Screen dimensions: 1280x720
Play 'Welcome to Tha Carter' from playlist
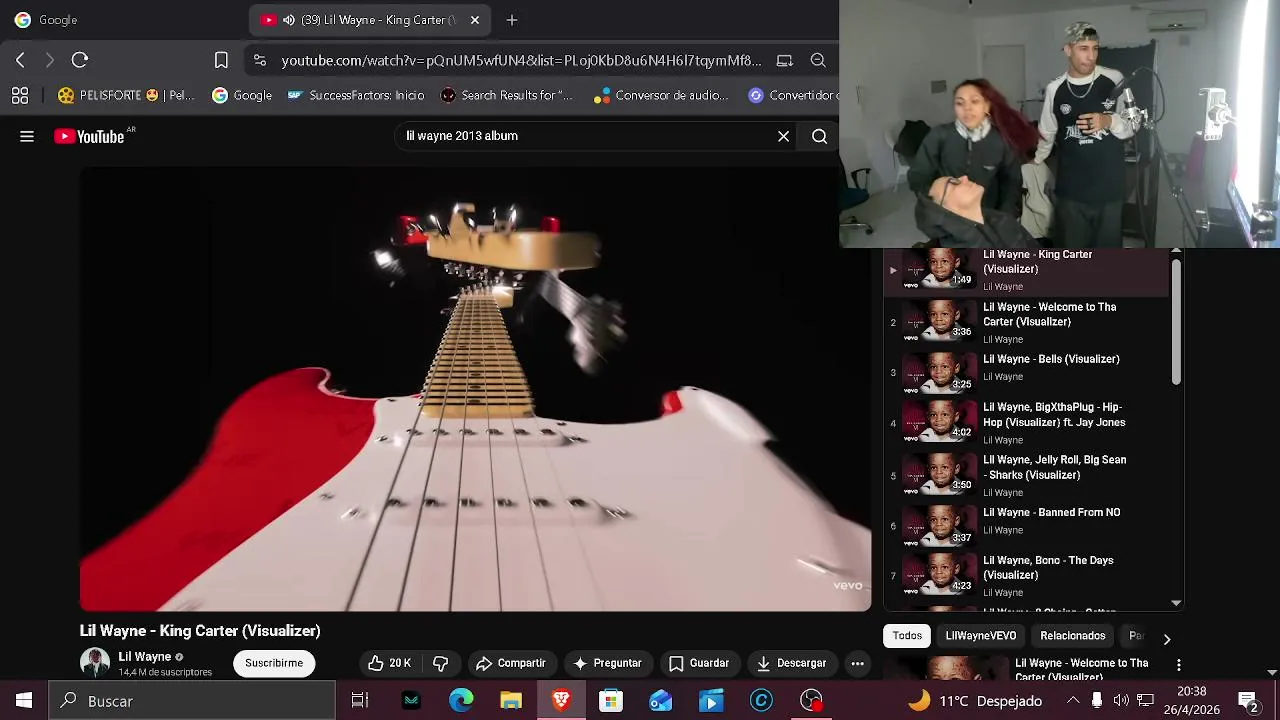pos(1026,323)
